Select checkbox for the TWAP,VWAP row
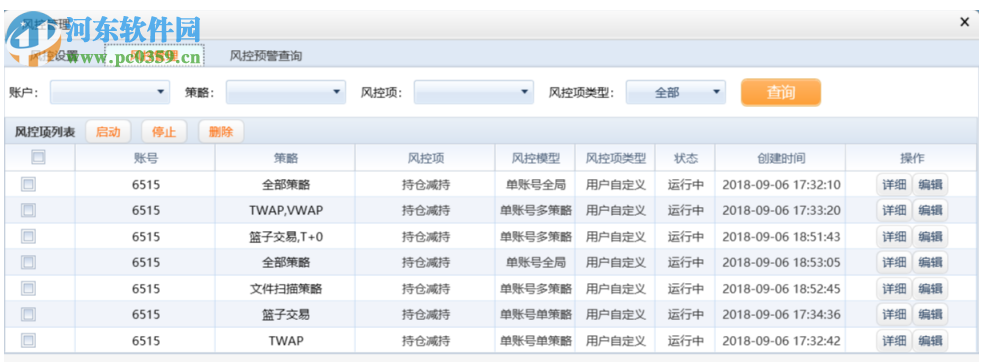989x362 pixels. [x=28, y=210]
